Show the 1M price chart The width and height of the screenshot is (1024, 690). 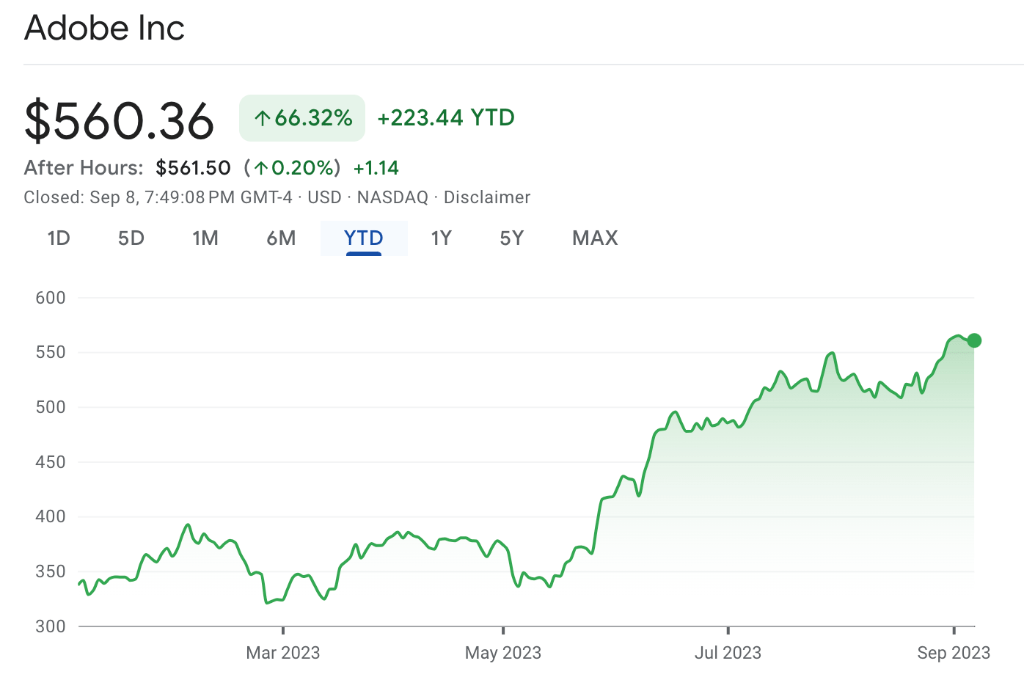pyautogui.click(x=205, y=238)
